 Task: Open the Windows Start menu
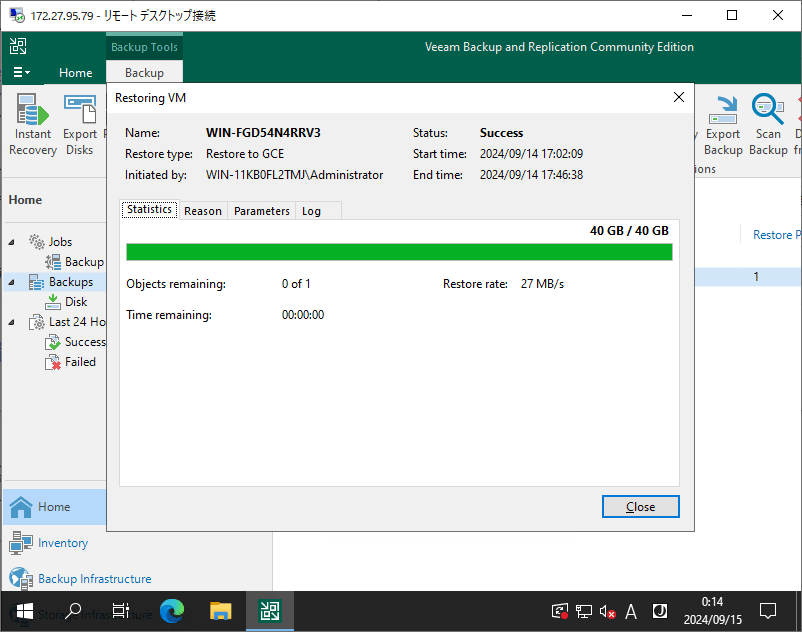point(24,611)
